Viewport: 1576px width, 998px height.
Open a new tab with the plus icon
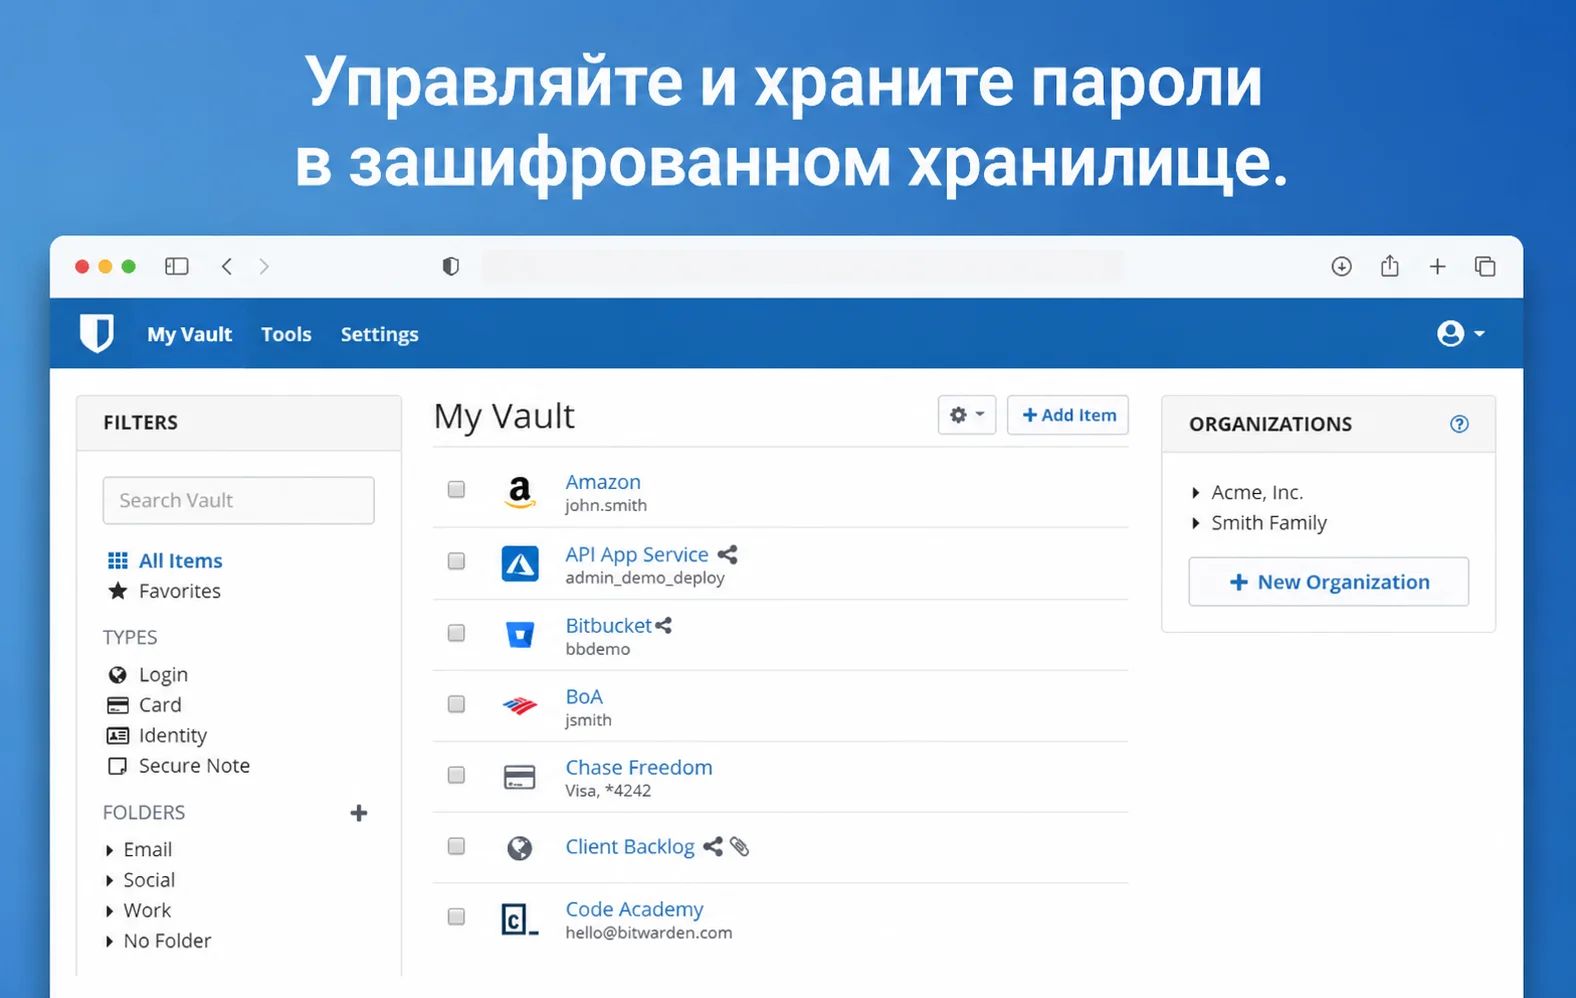[1438, 266]
